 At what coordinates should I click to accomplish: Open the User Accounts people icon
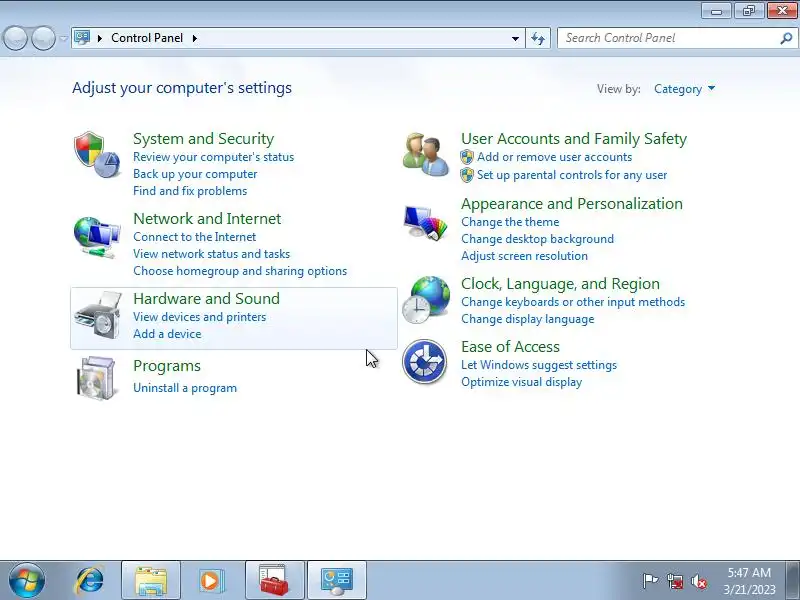pyautogui.click(x=426, y=155)
